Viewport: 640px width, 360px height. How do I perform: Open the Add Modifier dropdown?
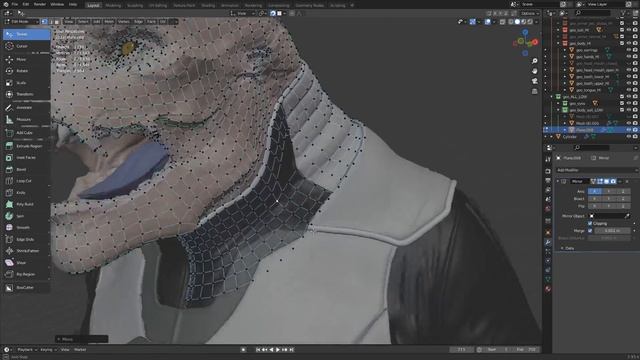point(597,170)
